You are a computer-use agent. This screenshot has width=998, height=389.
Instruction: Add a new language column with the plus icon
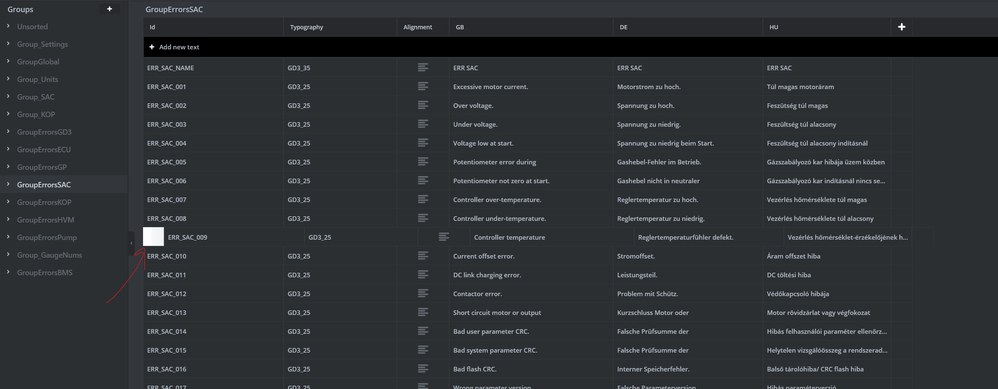(x=901, y=27)
